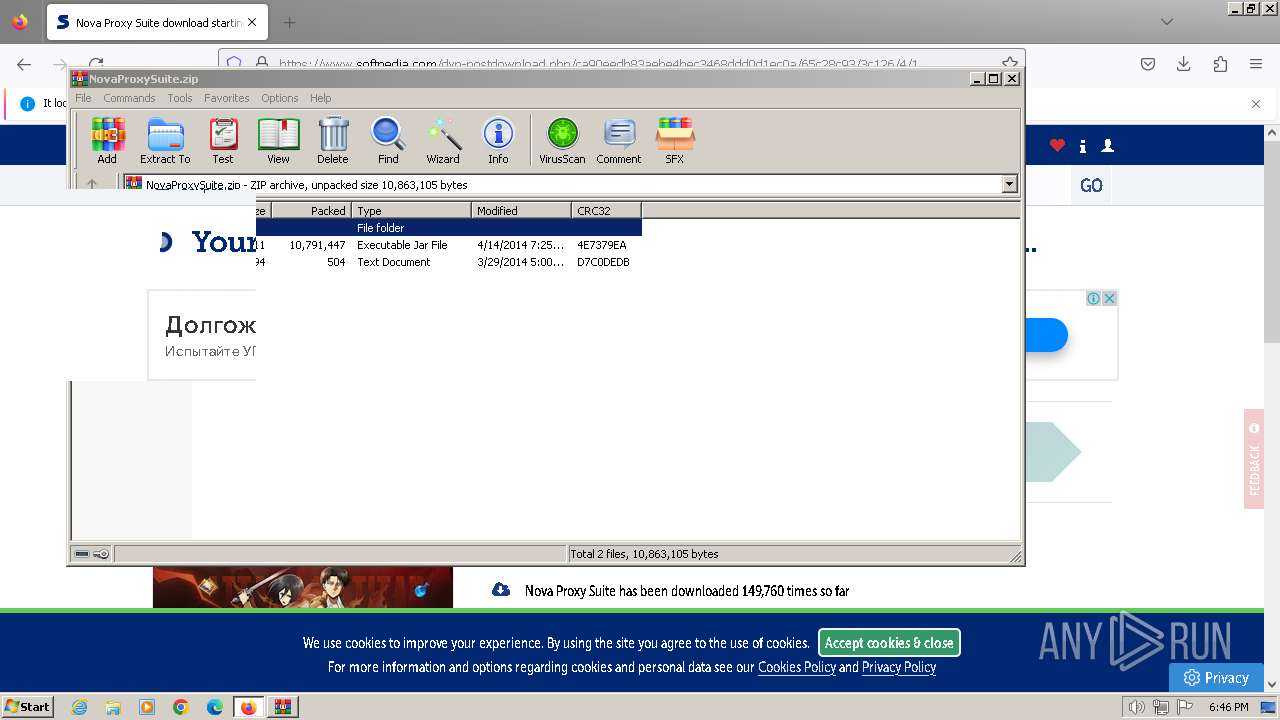Click the Find magnifier icon
Viewport: 1280px width, 720px height.
(x=388, y=140)
